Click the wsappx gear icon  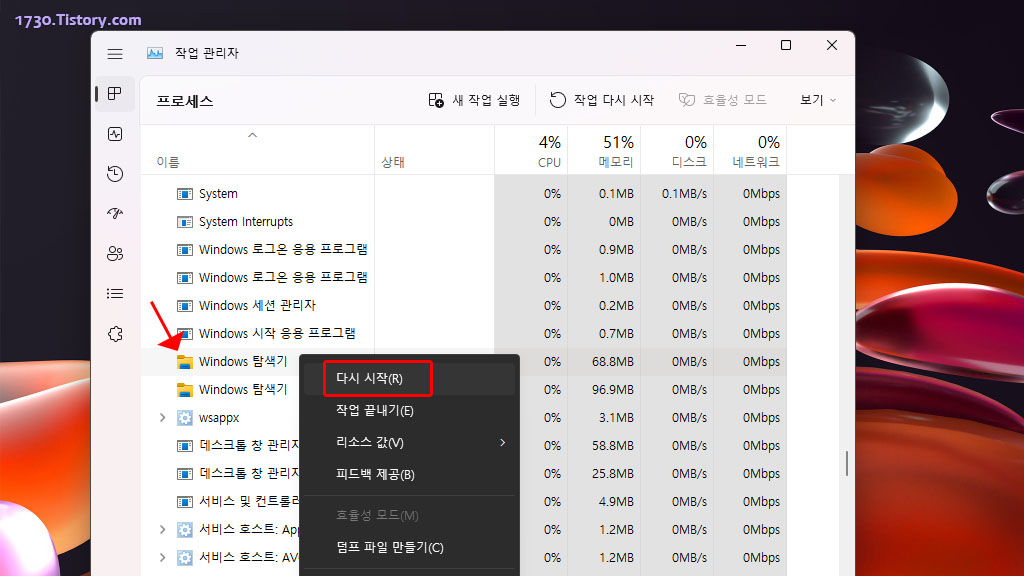coord(185,418)
